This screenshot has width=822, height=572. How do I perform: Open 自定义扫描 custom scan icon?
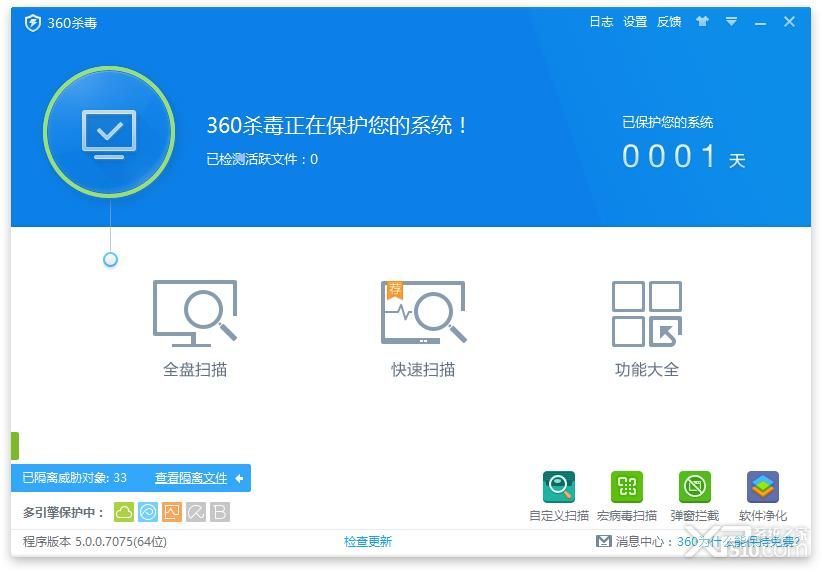click(x=559, y=487)
